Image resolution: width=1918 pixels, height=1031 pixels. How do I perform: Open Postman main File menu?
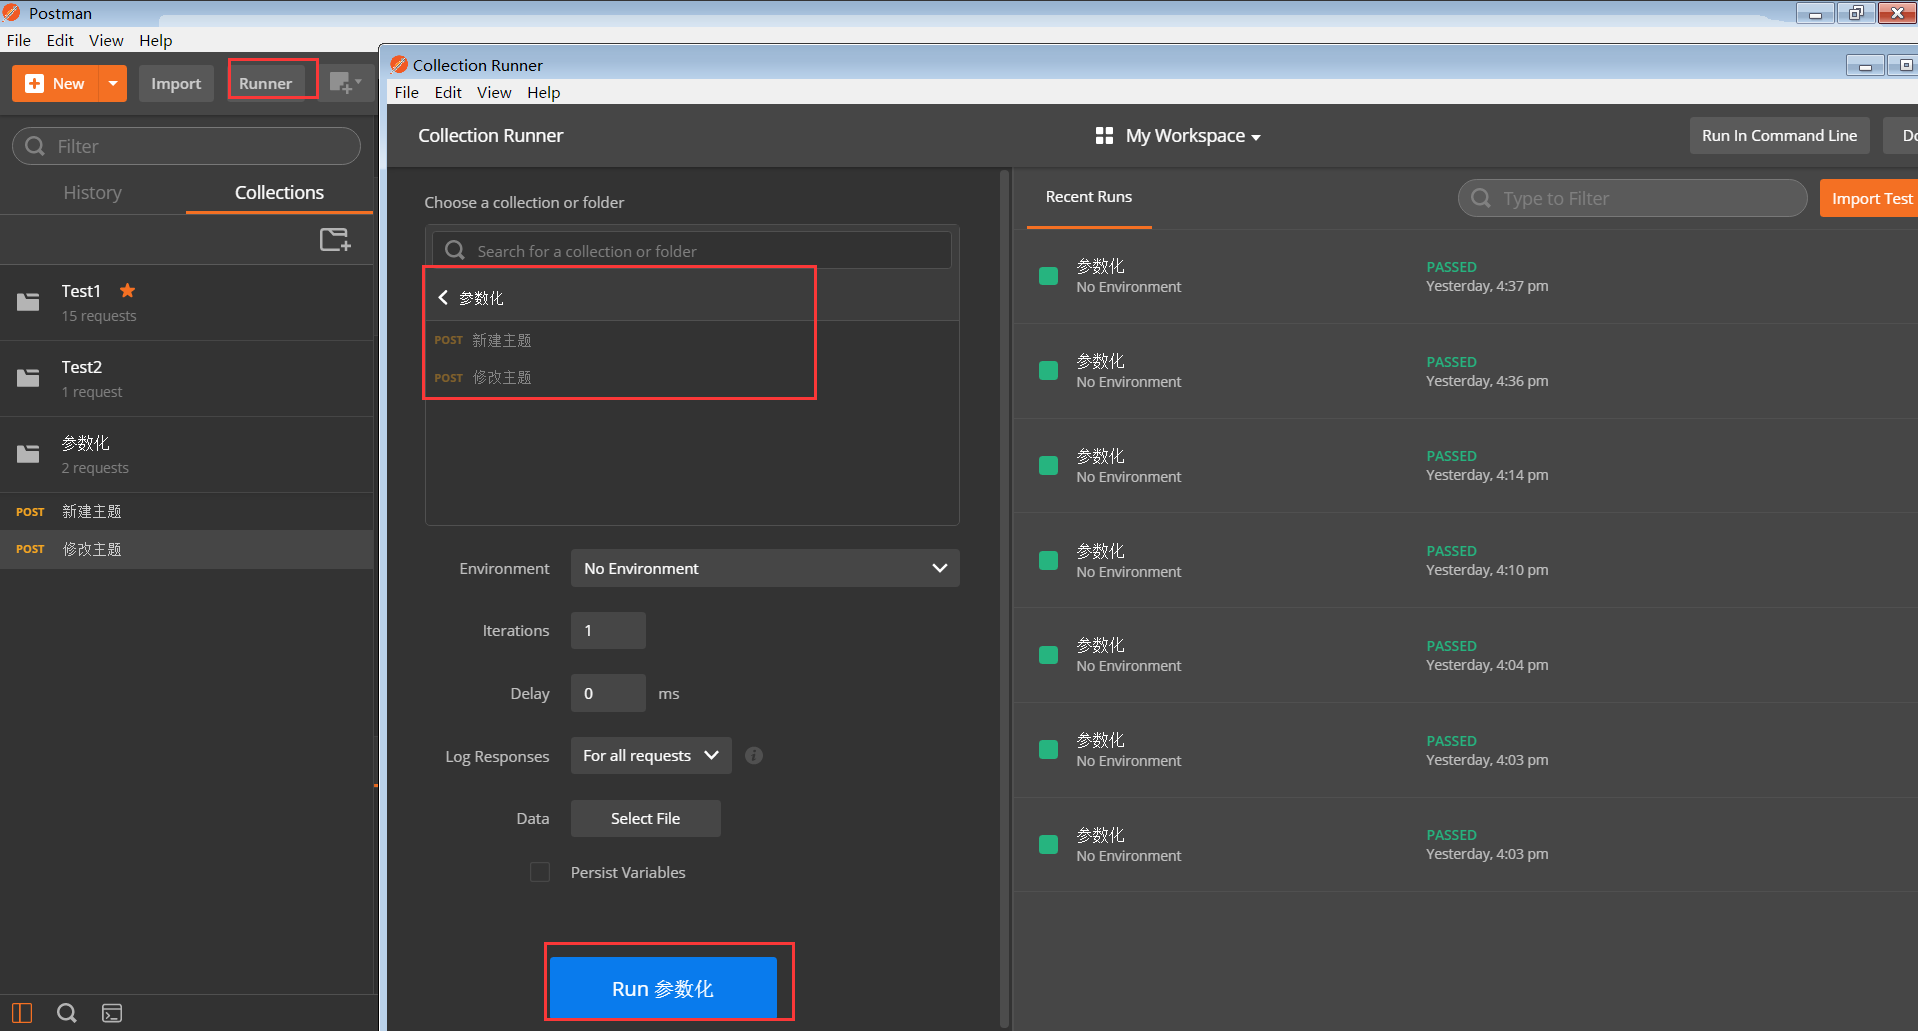(x=18, y=40)
